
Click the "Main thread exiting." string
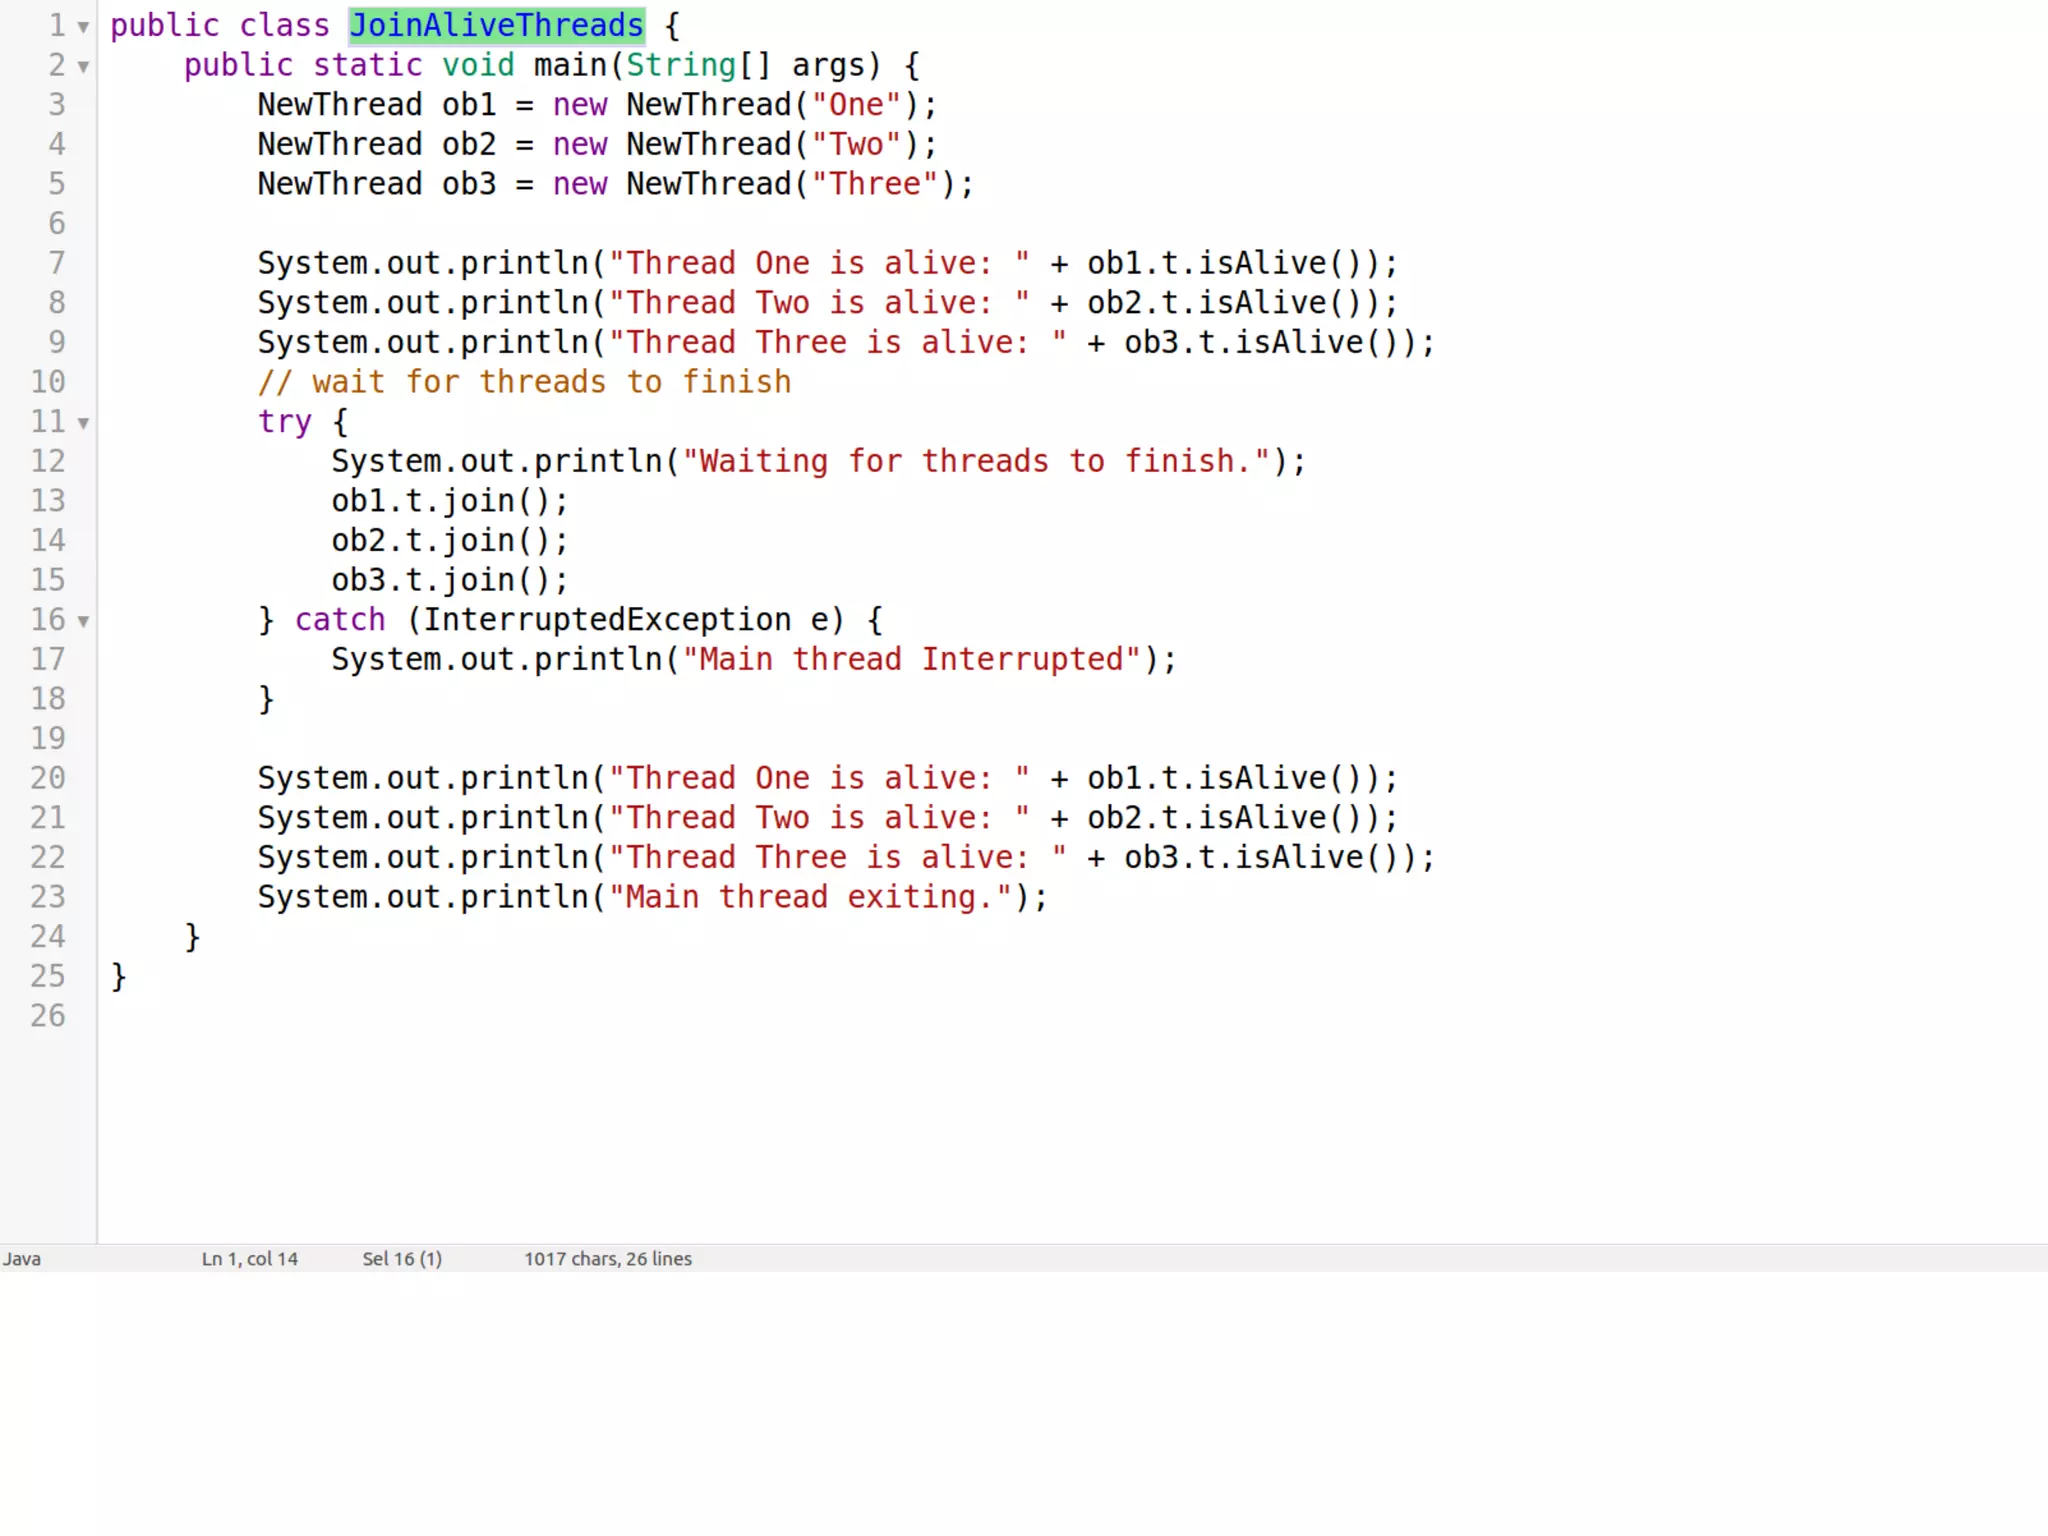point(810,897)
